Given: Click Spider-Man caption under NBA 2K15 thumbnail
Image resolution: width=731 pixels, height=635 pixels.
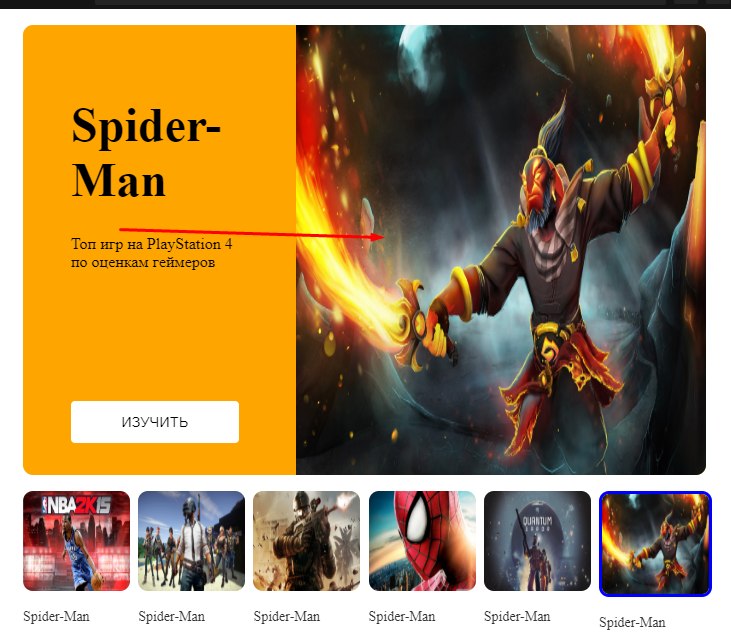Looking at the screenshot, I should 56,616.
